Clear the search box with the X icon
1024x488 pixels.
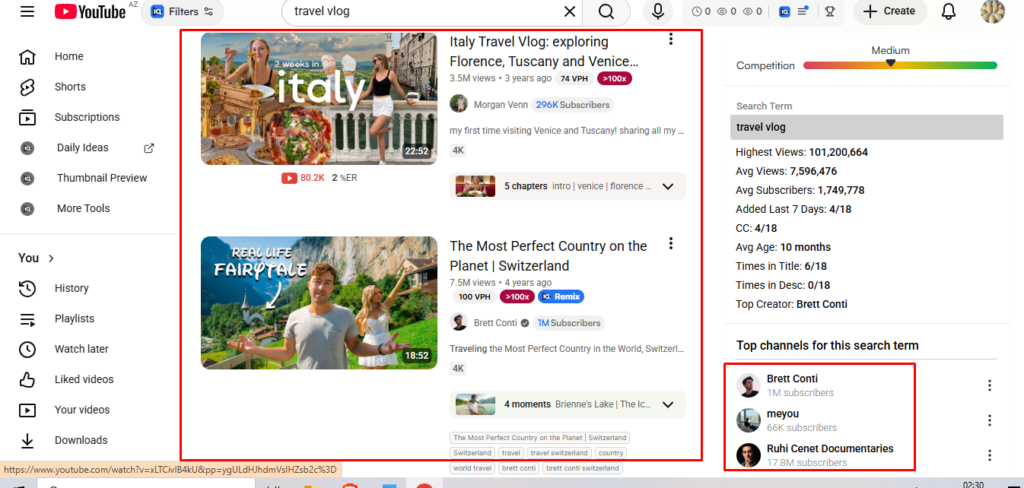[x=569, y=12]
